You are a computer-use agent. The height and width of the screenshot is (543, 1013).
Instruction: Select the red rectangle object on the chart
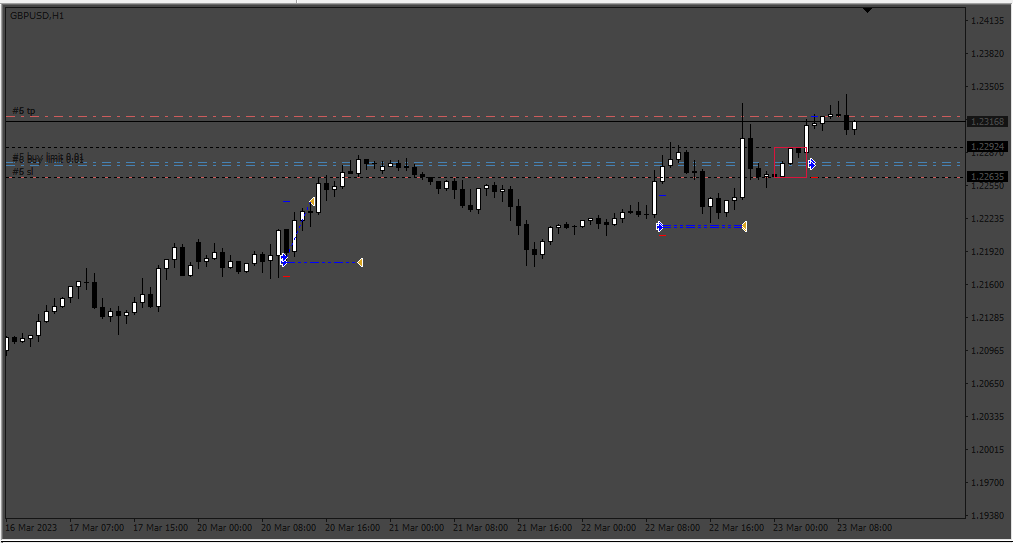790,162
